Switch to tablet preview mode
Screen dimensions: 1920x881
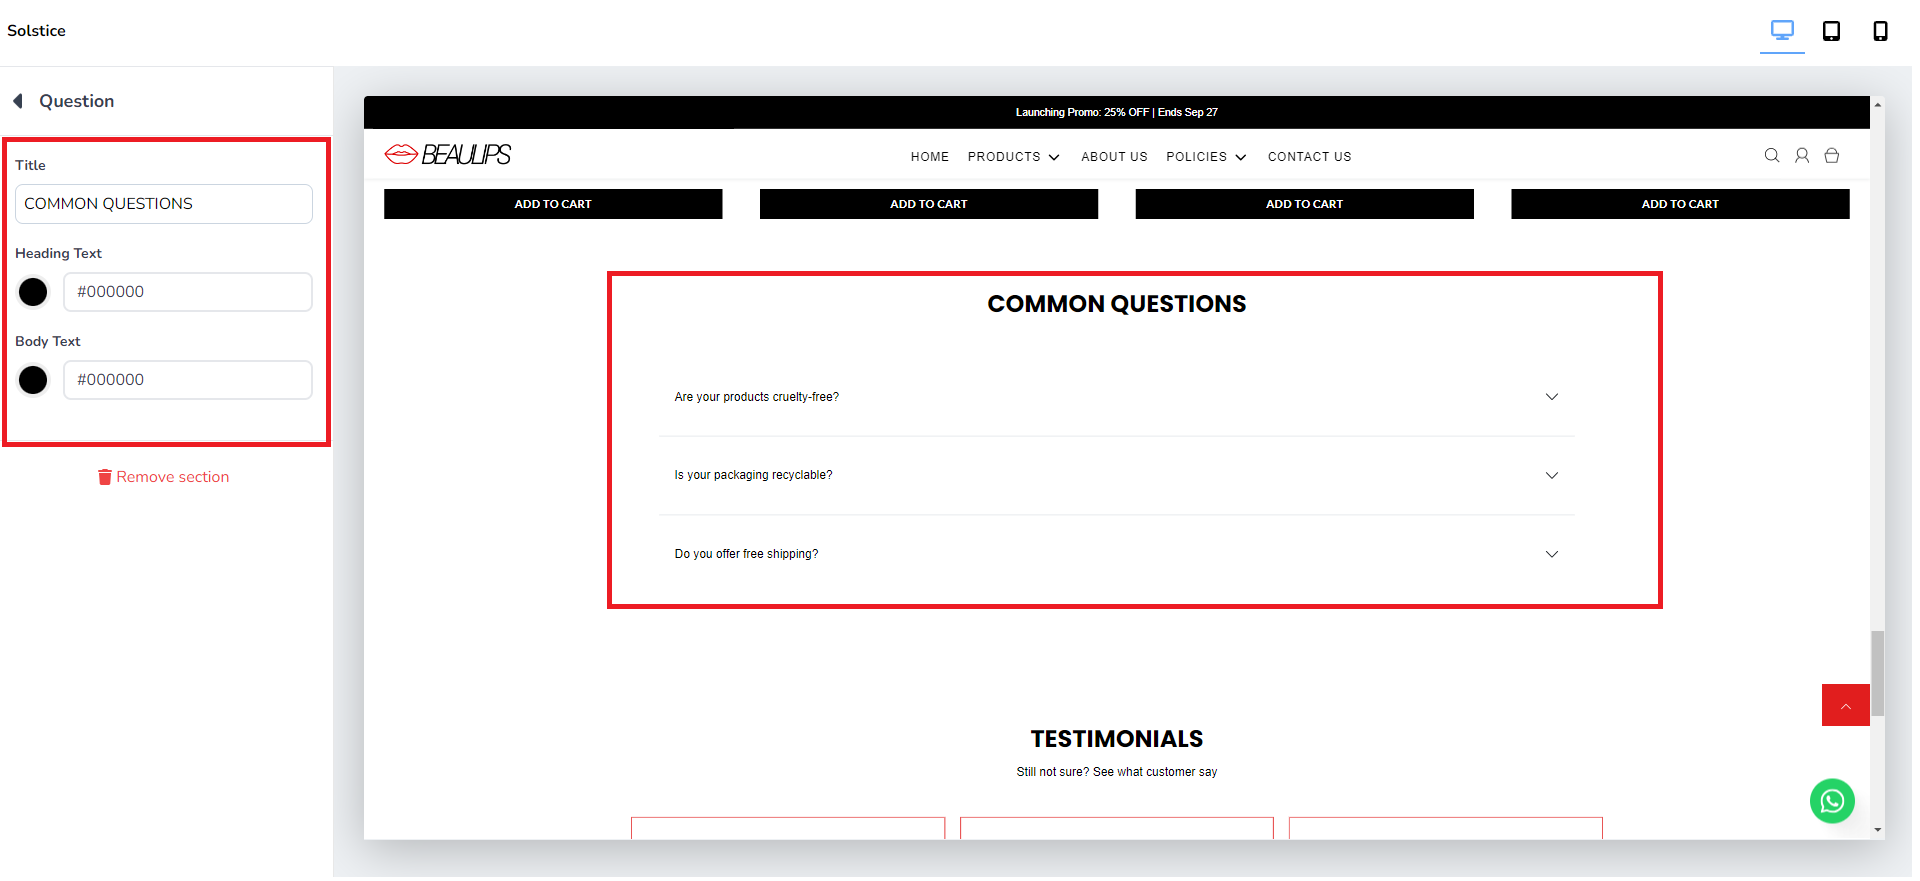tap(1831, 31)
